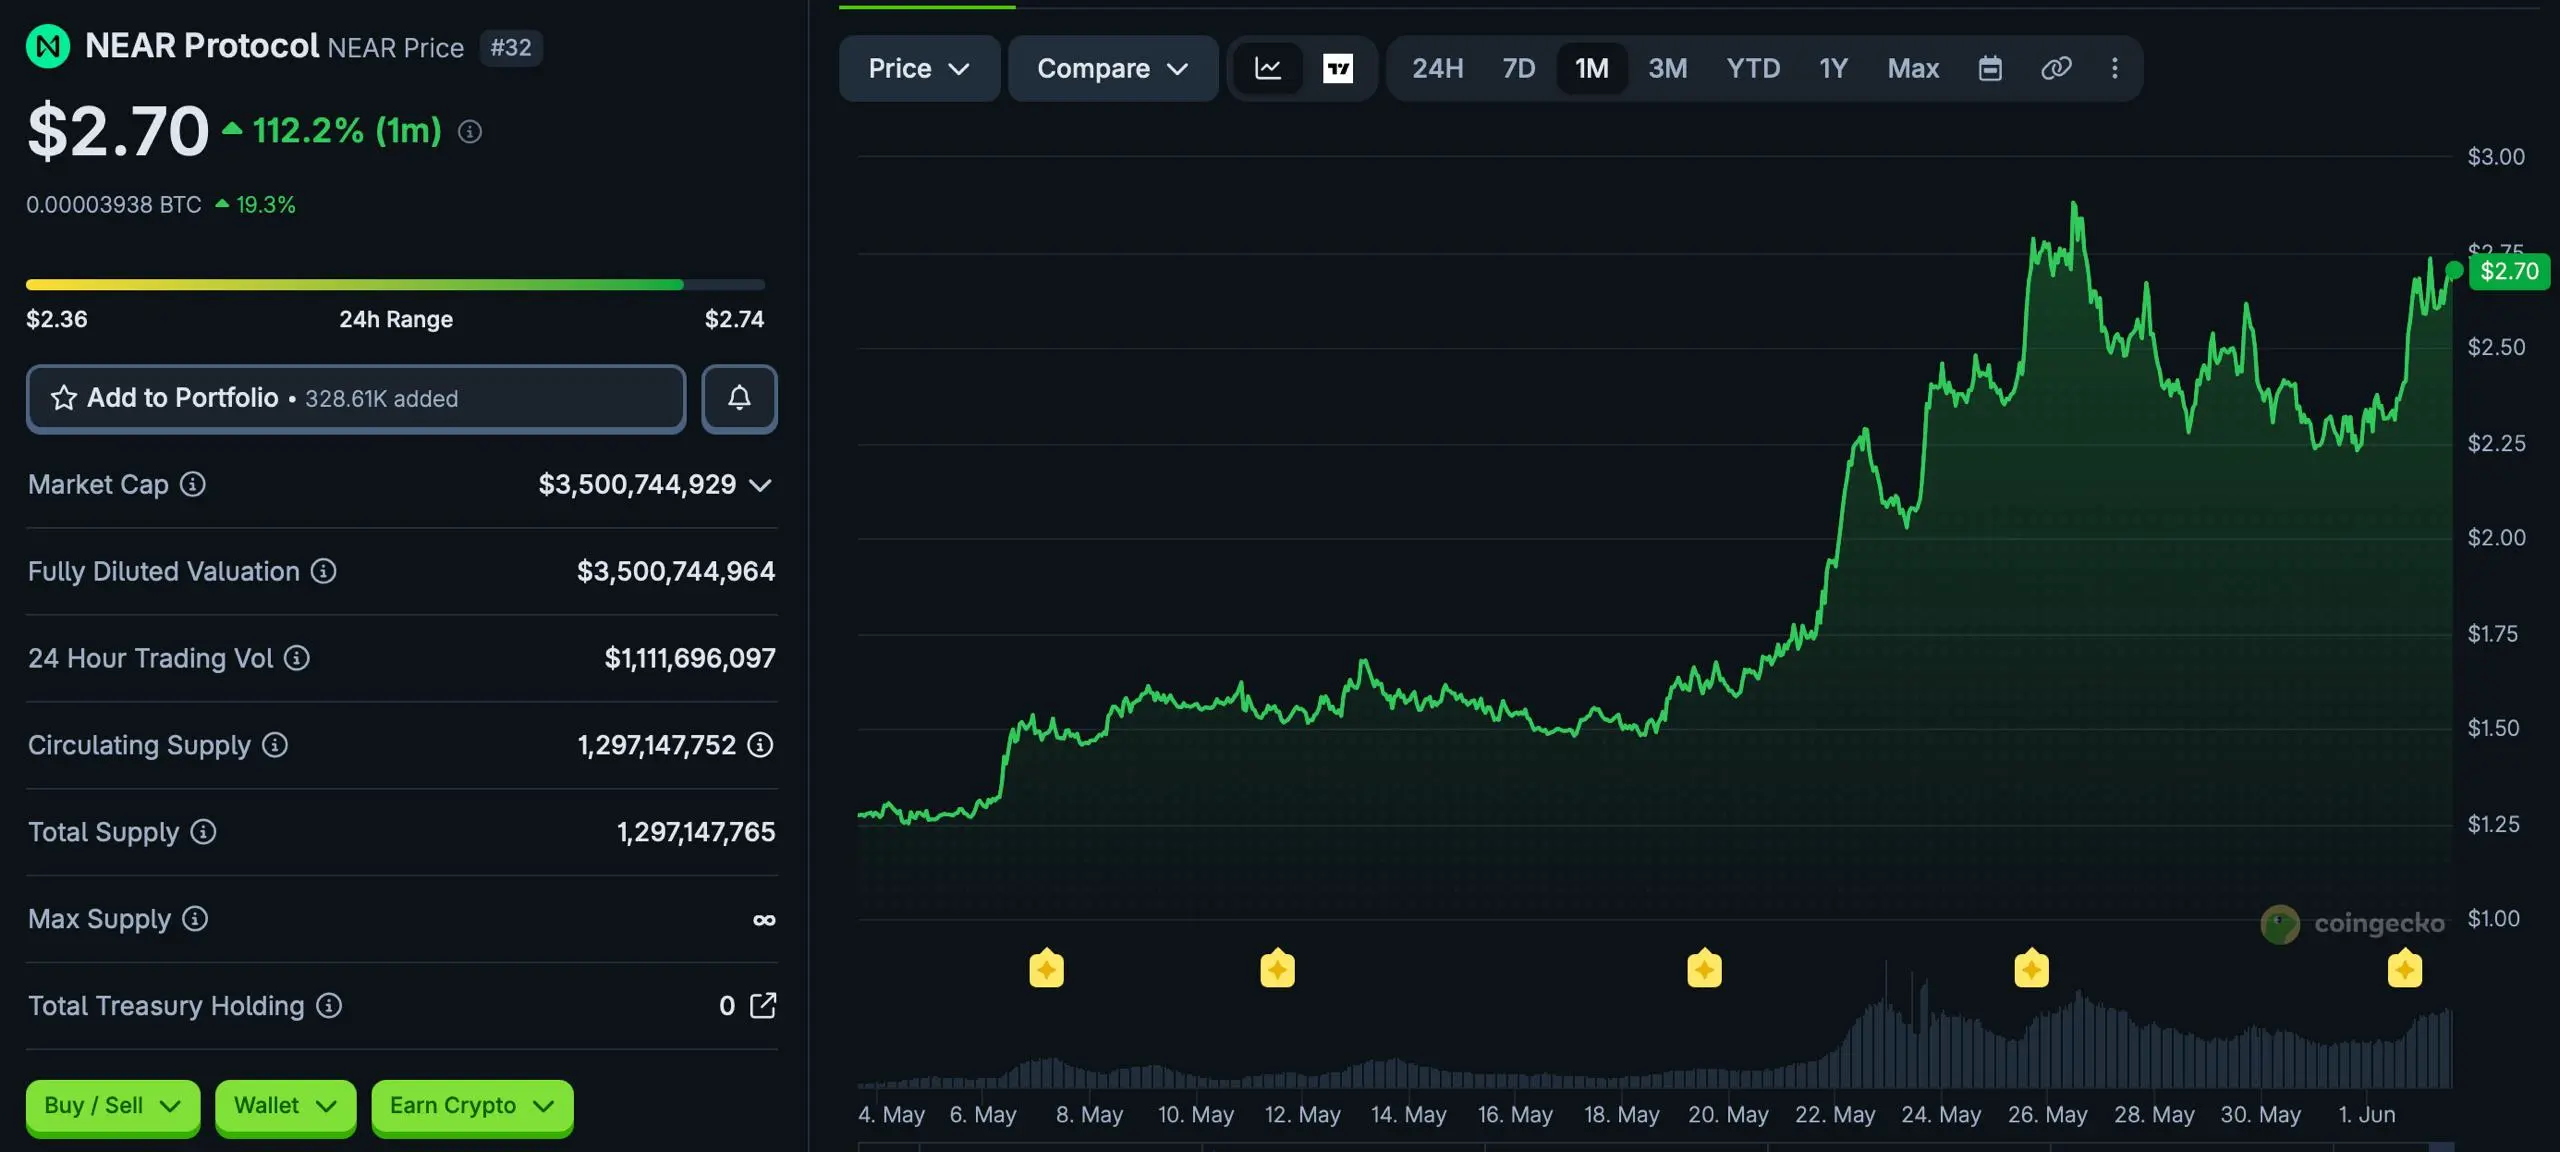Click Market Cap info icon

pos(193,484)
